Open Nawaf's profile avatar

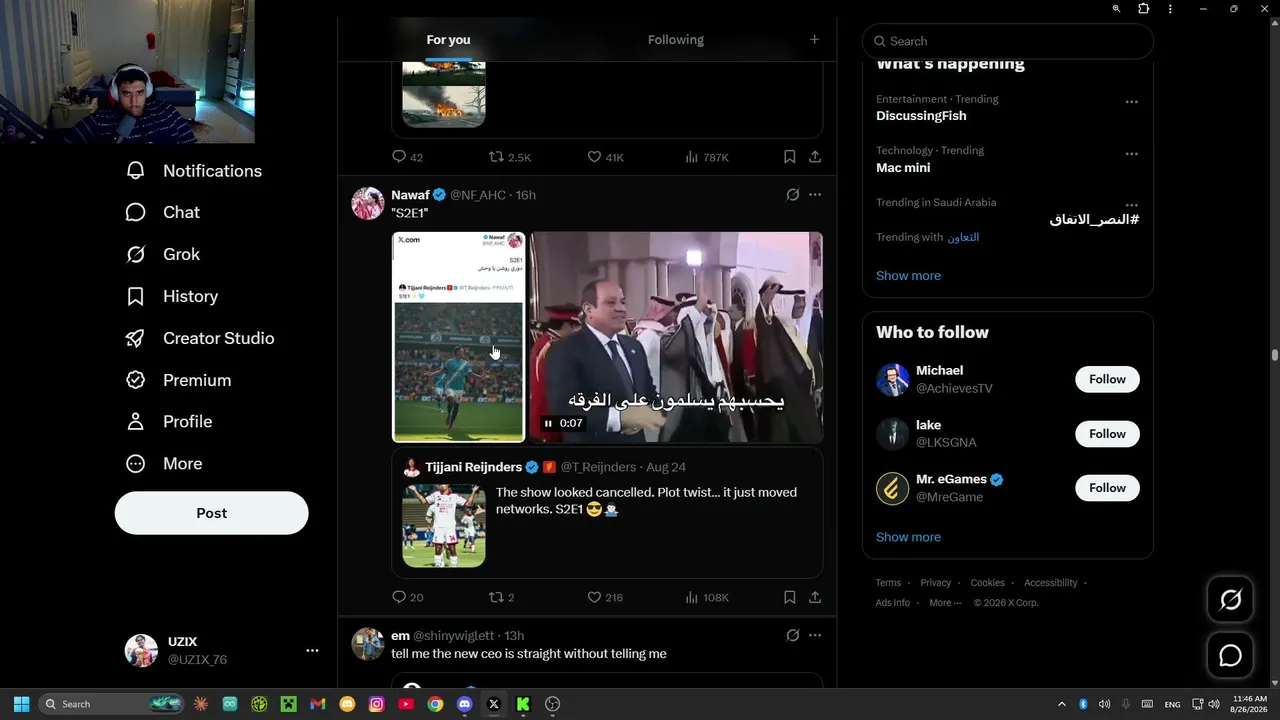click(368, 203)
